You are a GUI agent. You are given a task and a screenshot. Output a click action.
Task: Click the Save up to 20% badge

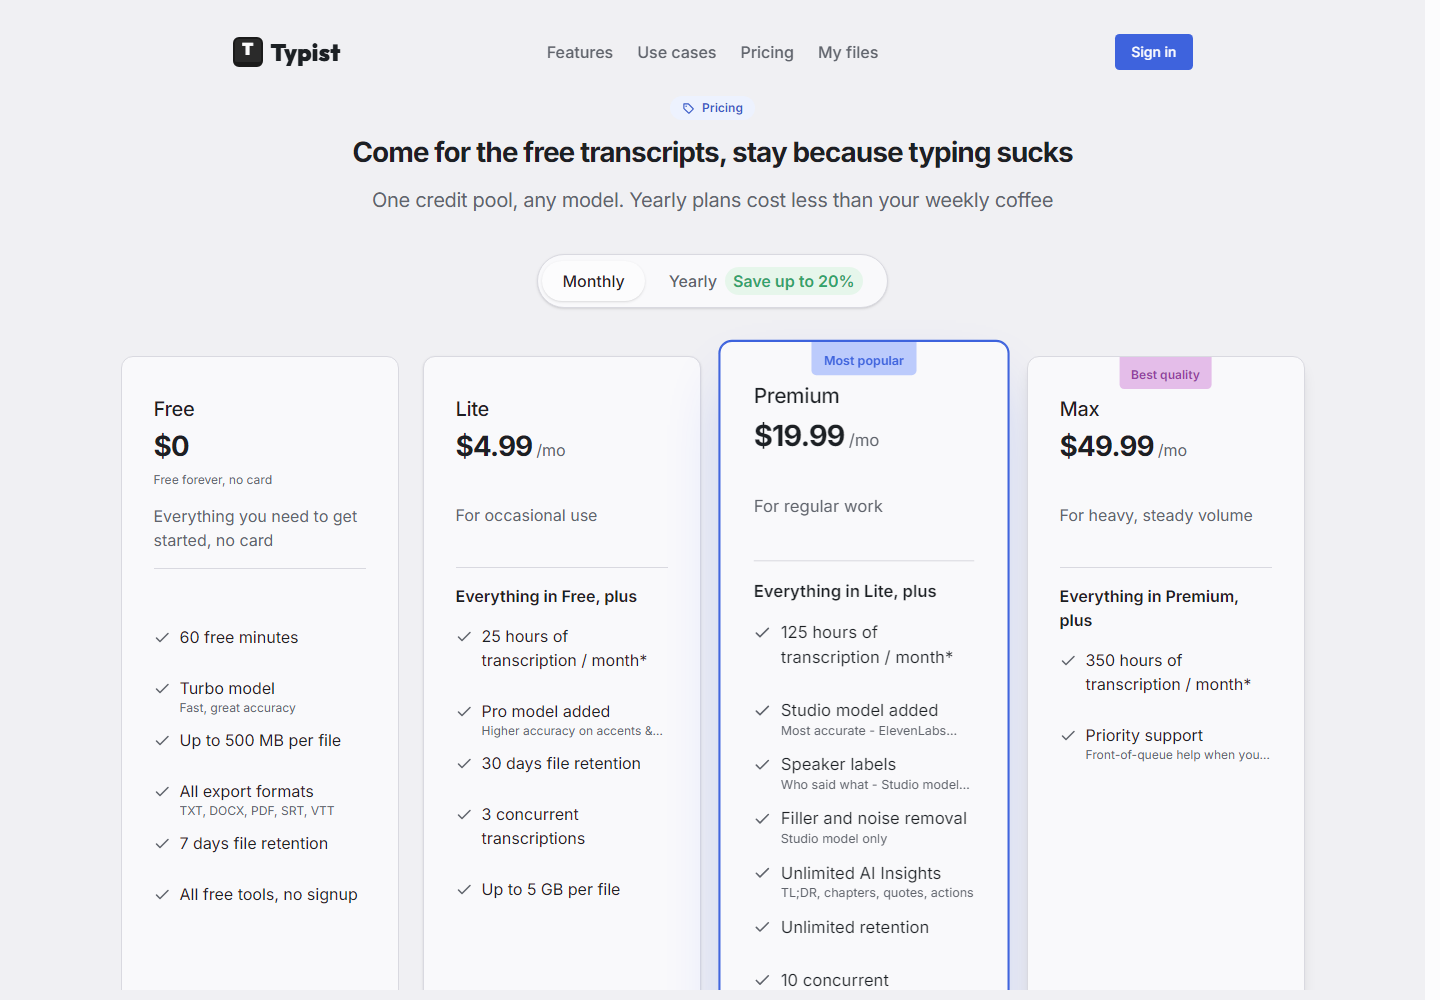tap(793, 281)
